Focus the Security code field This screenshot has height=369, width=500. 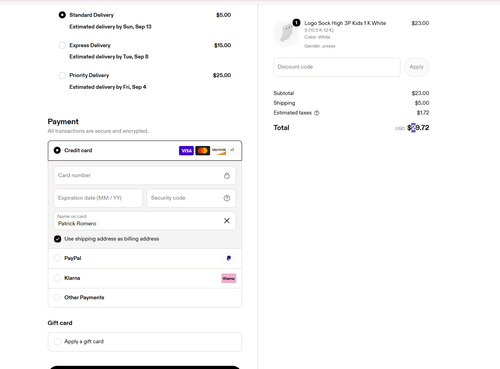(191, 198)
